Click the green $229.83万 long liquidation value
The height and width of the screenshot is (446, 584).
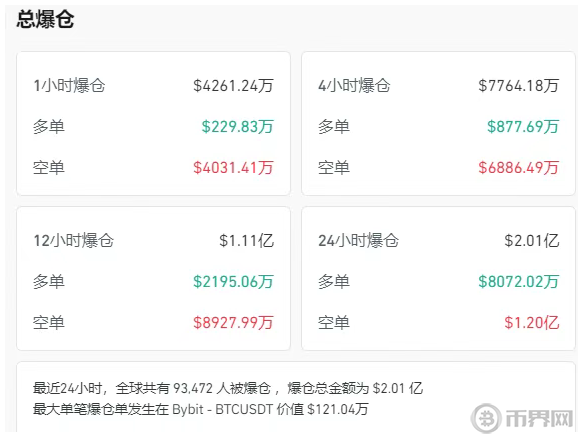coord(238,127)
